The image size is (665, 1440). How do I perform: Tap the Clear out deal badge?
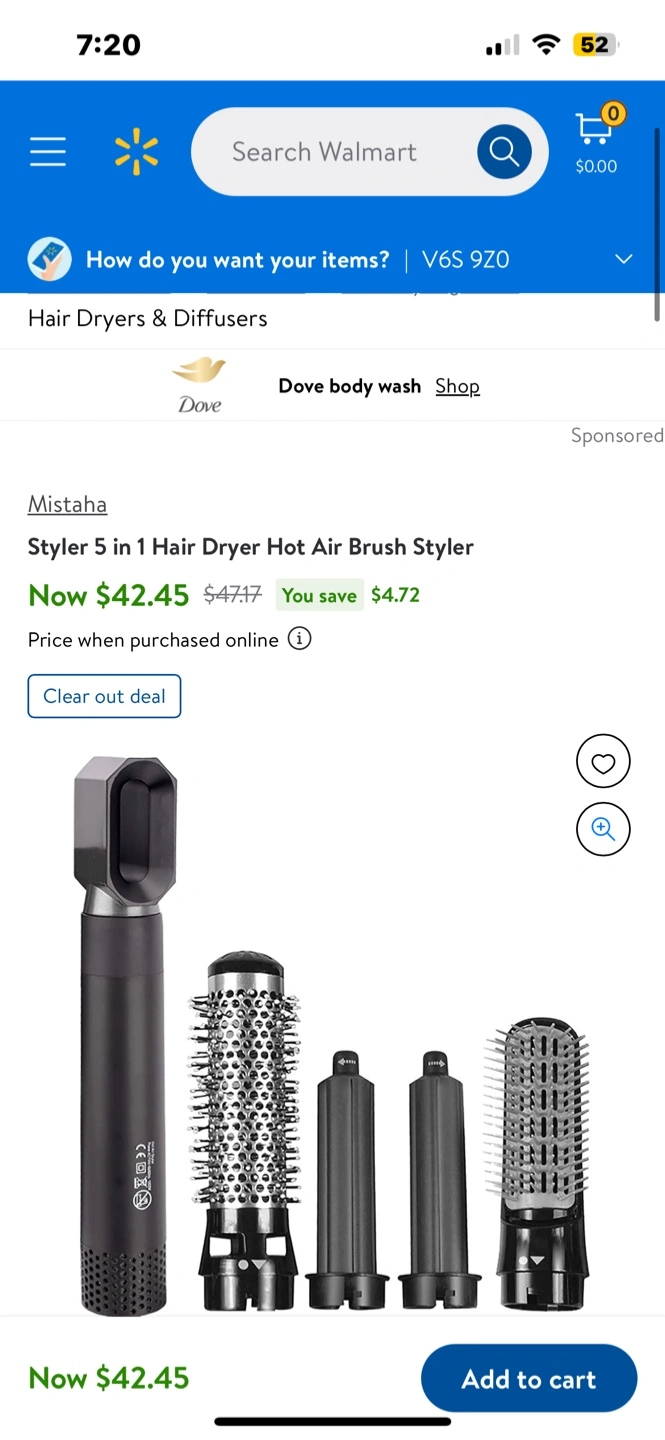point(104,696)
